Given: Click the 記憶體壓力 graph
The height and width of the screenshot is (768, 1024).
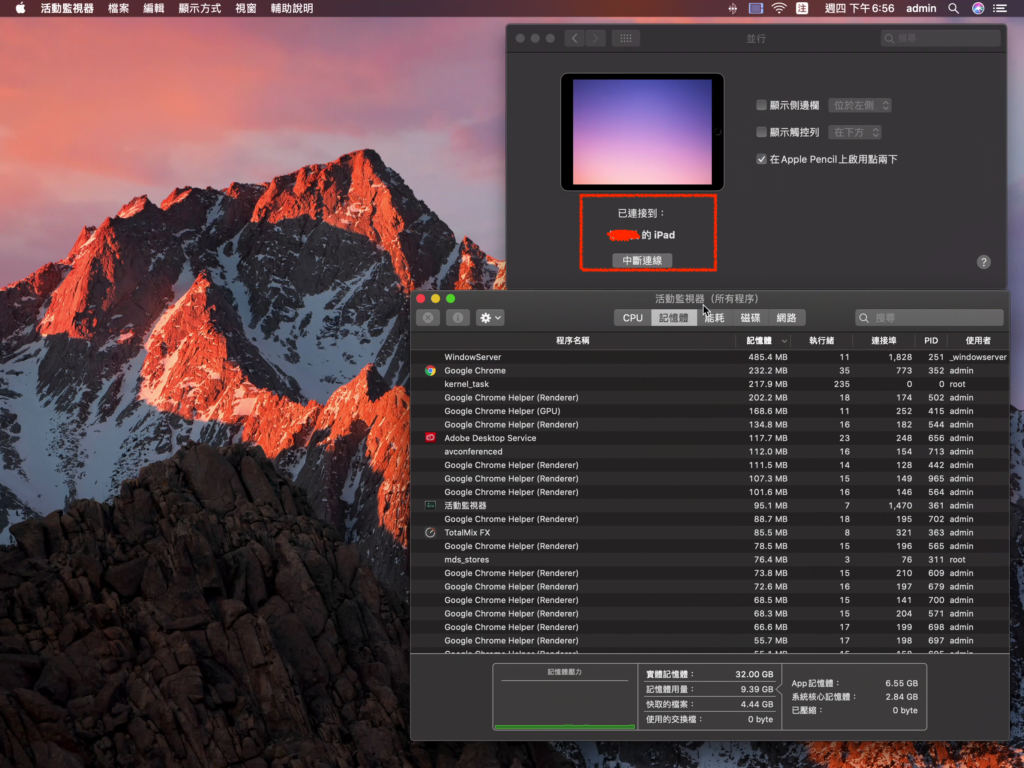Looking at the screenshot, I should pyautogui.click(x=565, y=697).
